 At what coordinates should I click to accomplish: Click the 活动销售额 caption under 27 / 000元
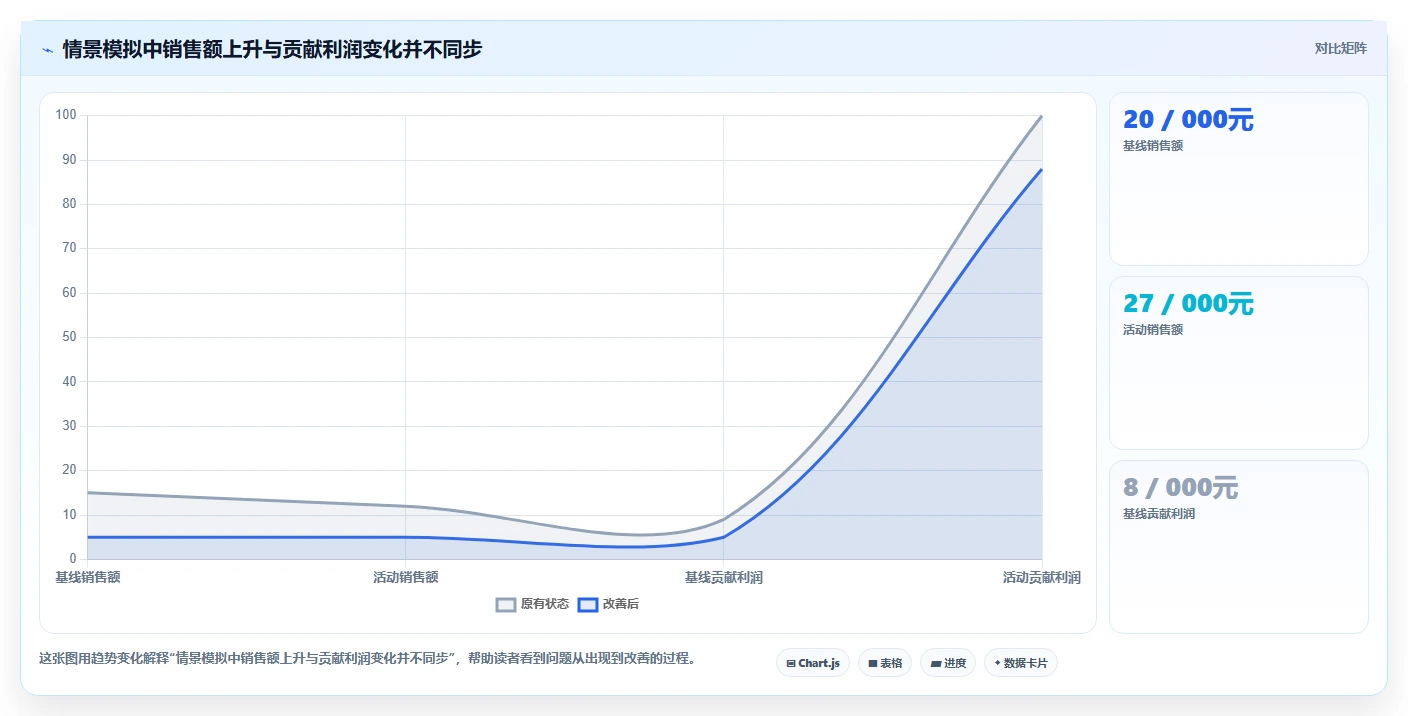(1153, 330)
